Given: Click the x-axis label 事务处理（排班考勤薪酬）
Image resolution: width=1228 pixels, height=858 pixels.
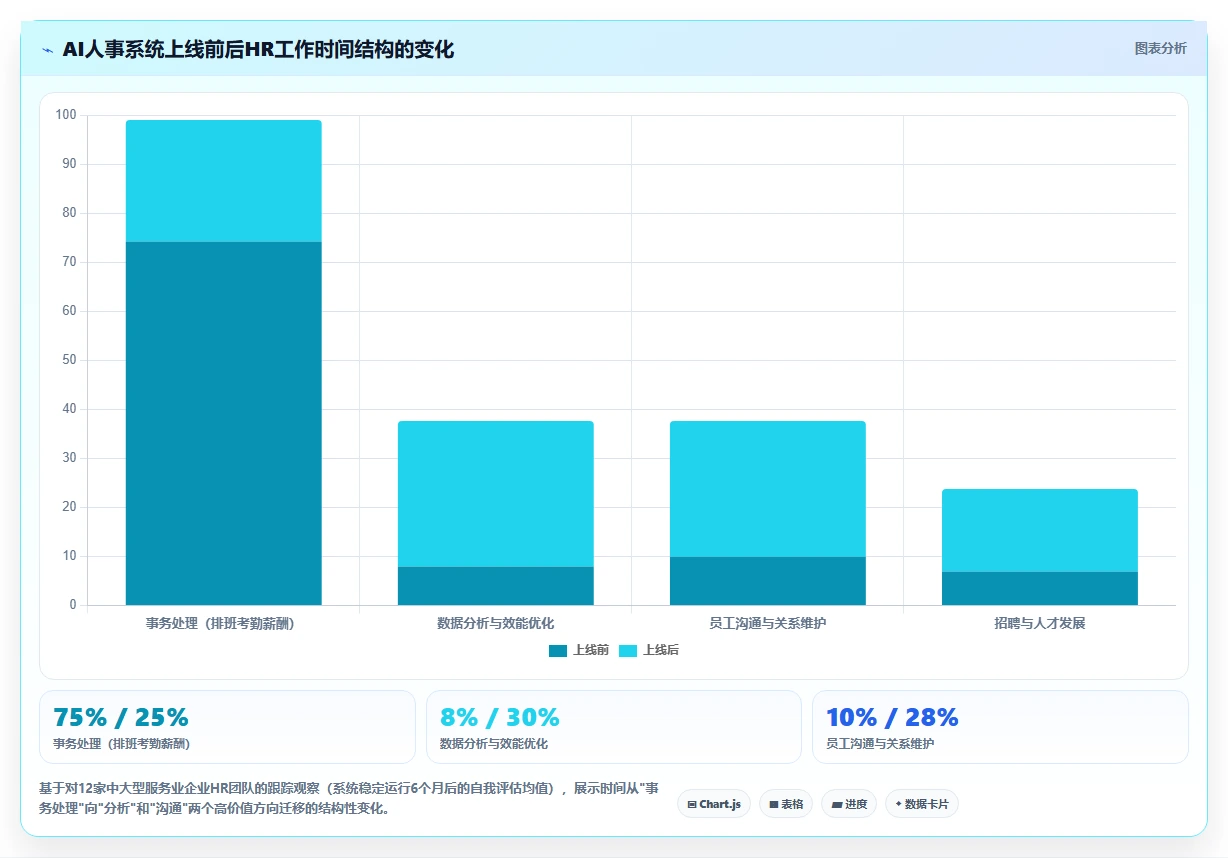Looking at the screenshot, I should 219,623.
